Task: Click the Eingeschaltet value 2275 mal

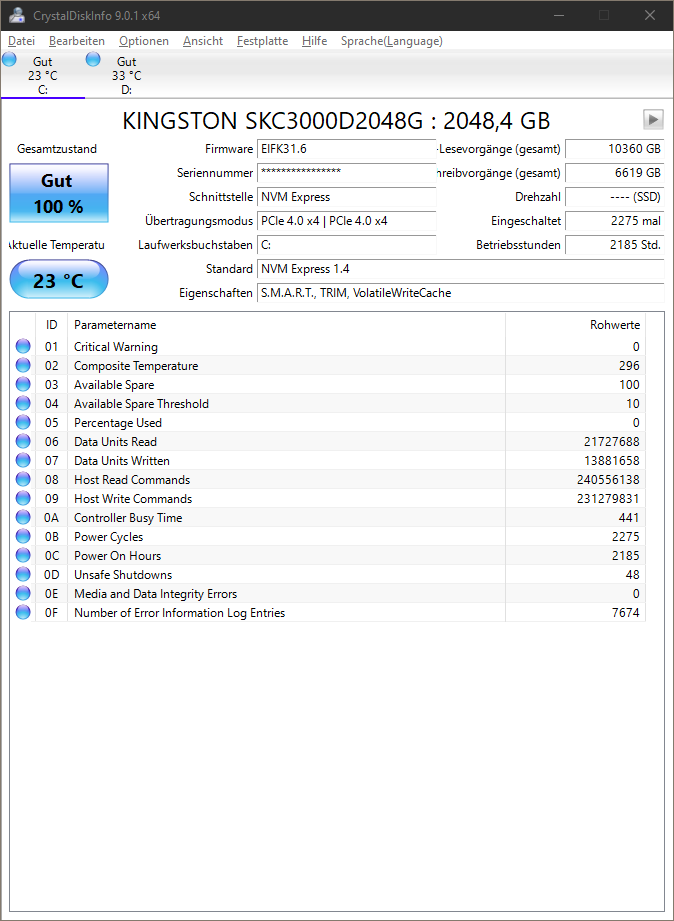Action: [x=615, y=221]
